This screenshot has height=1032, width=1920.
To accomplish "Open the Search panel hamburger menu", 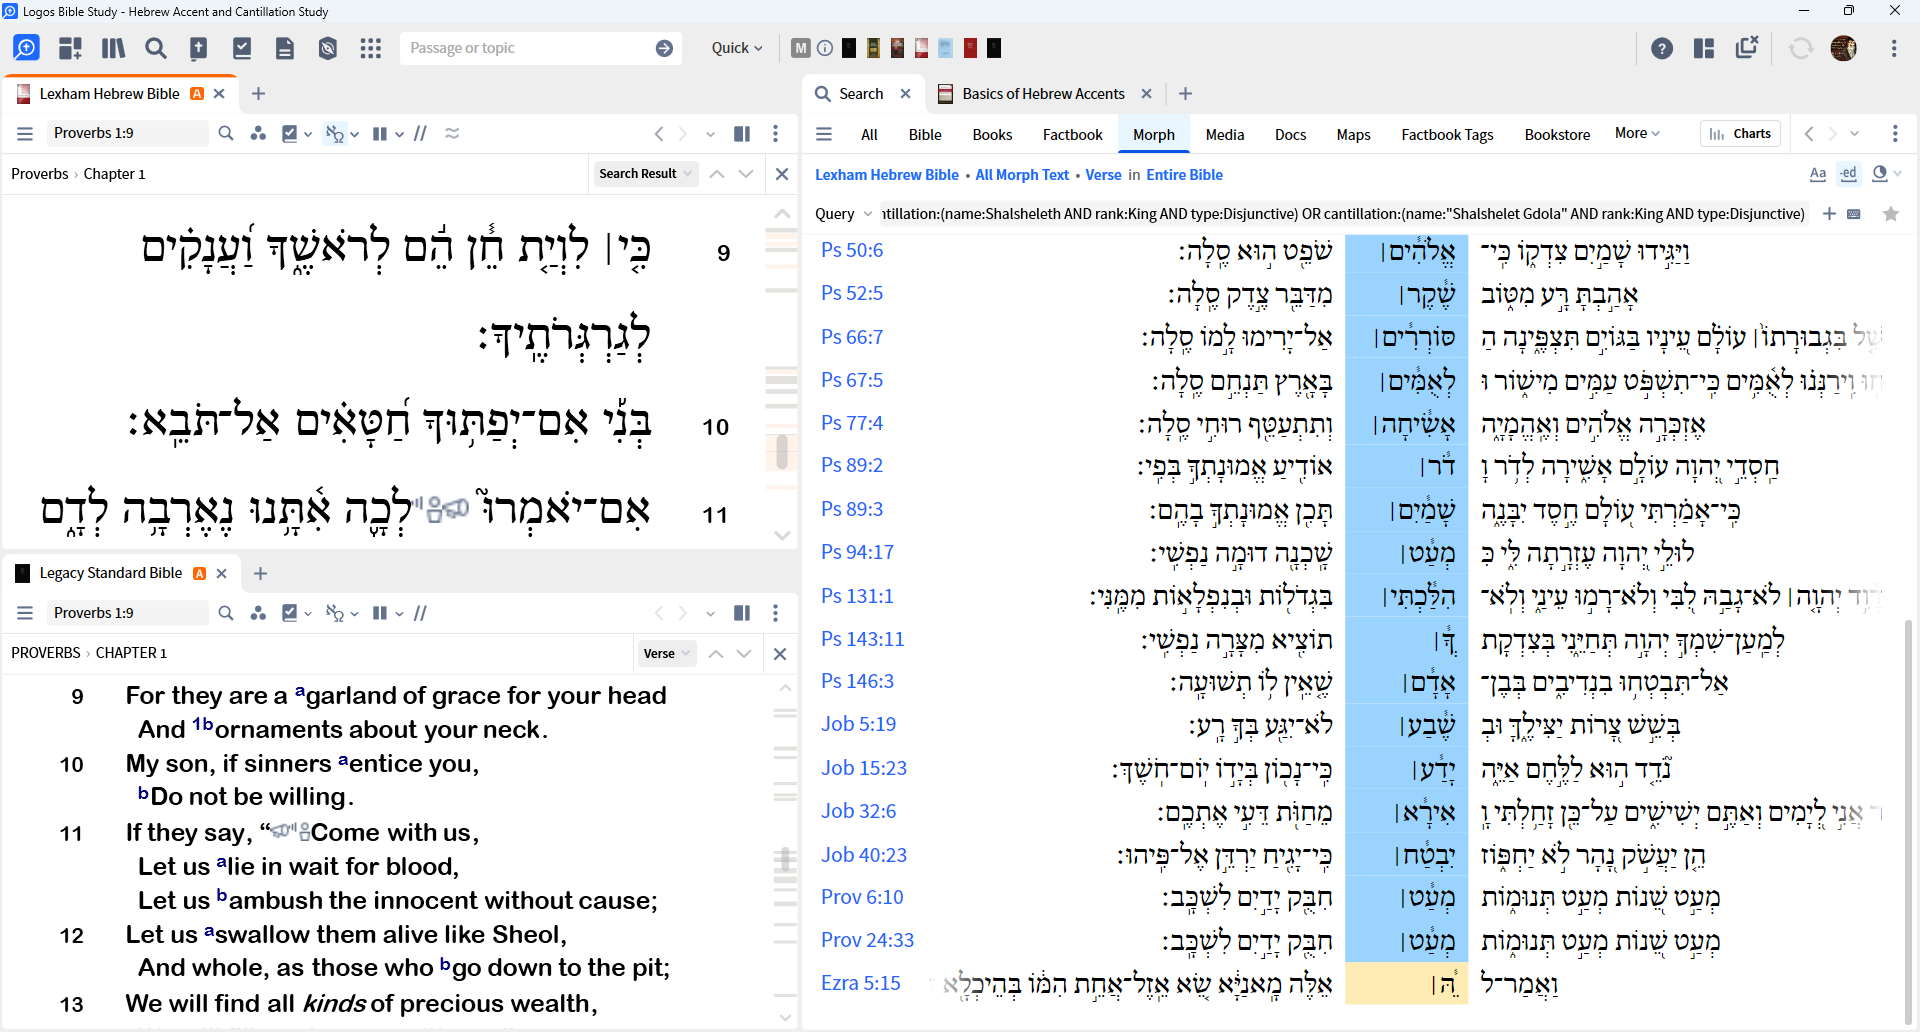I will click(x=824, y=134).
